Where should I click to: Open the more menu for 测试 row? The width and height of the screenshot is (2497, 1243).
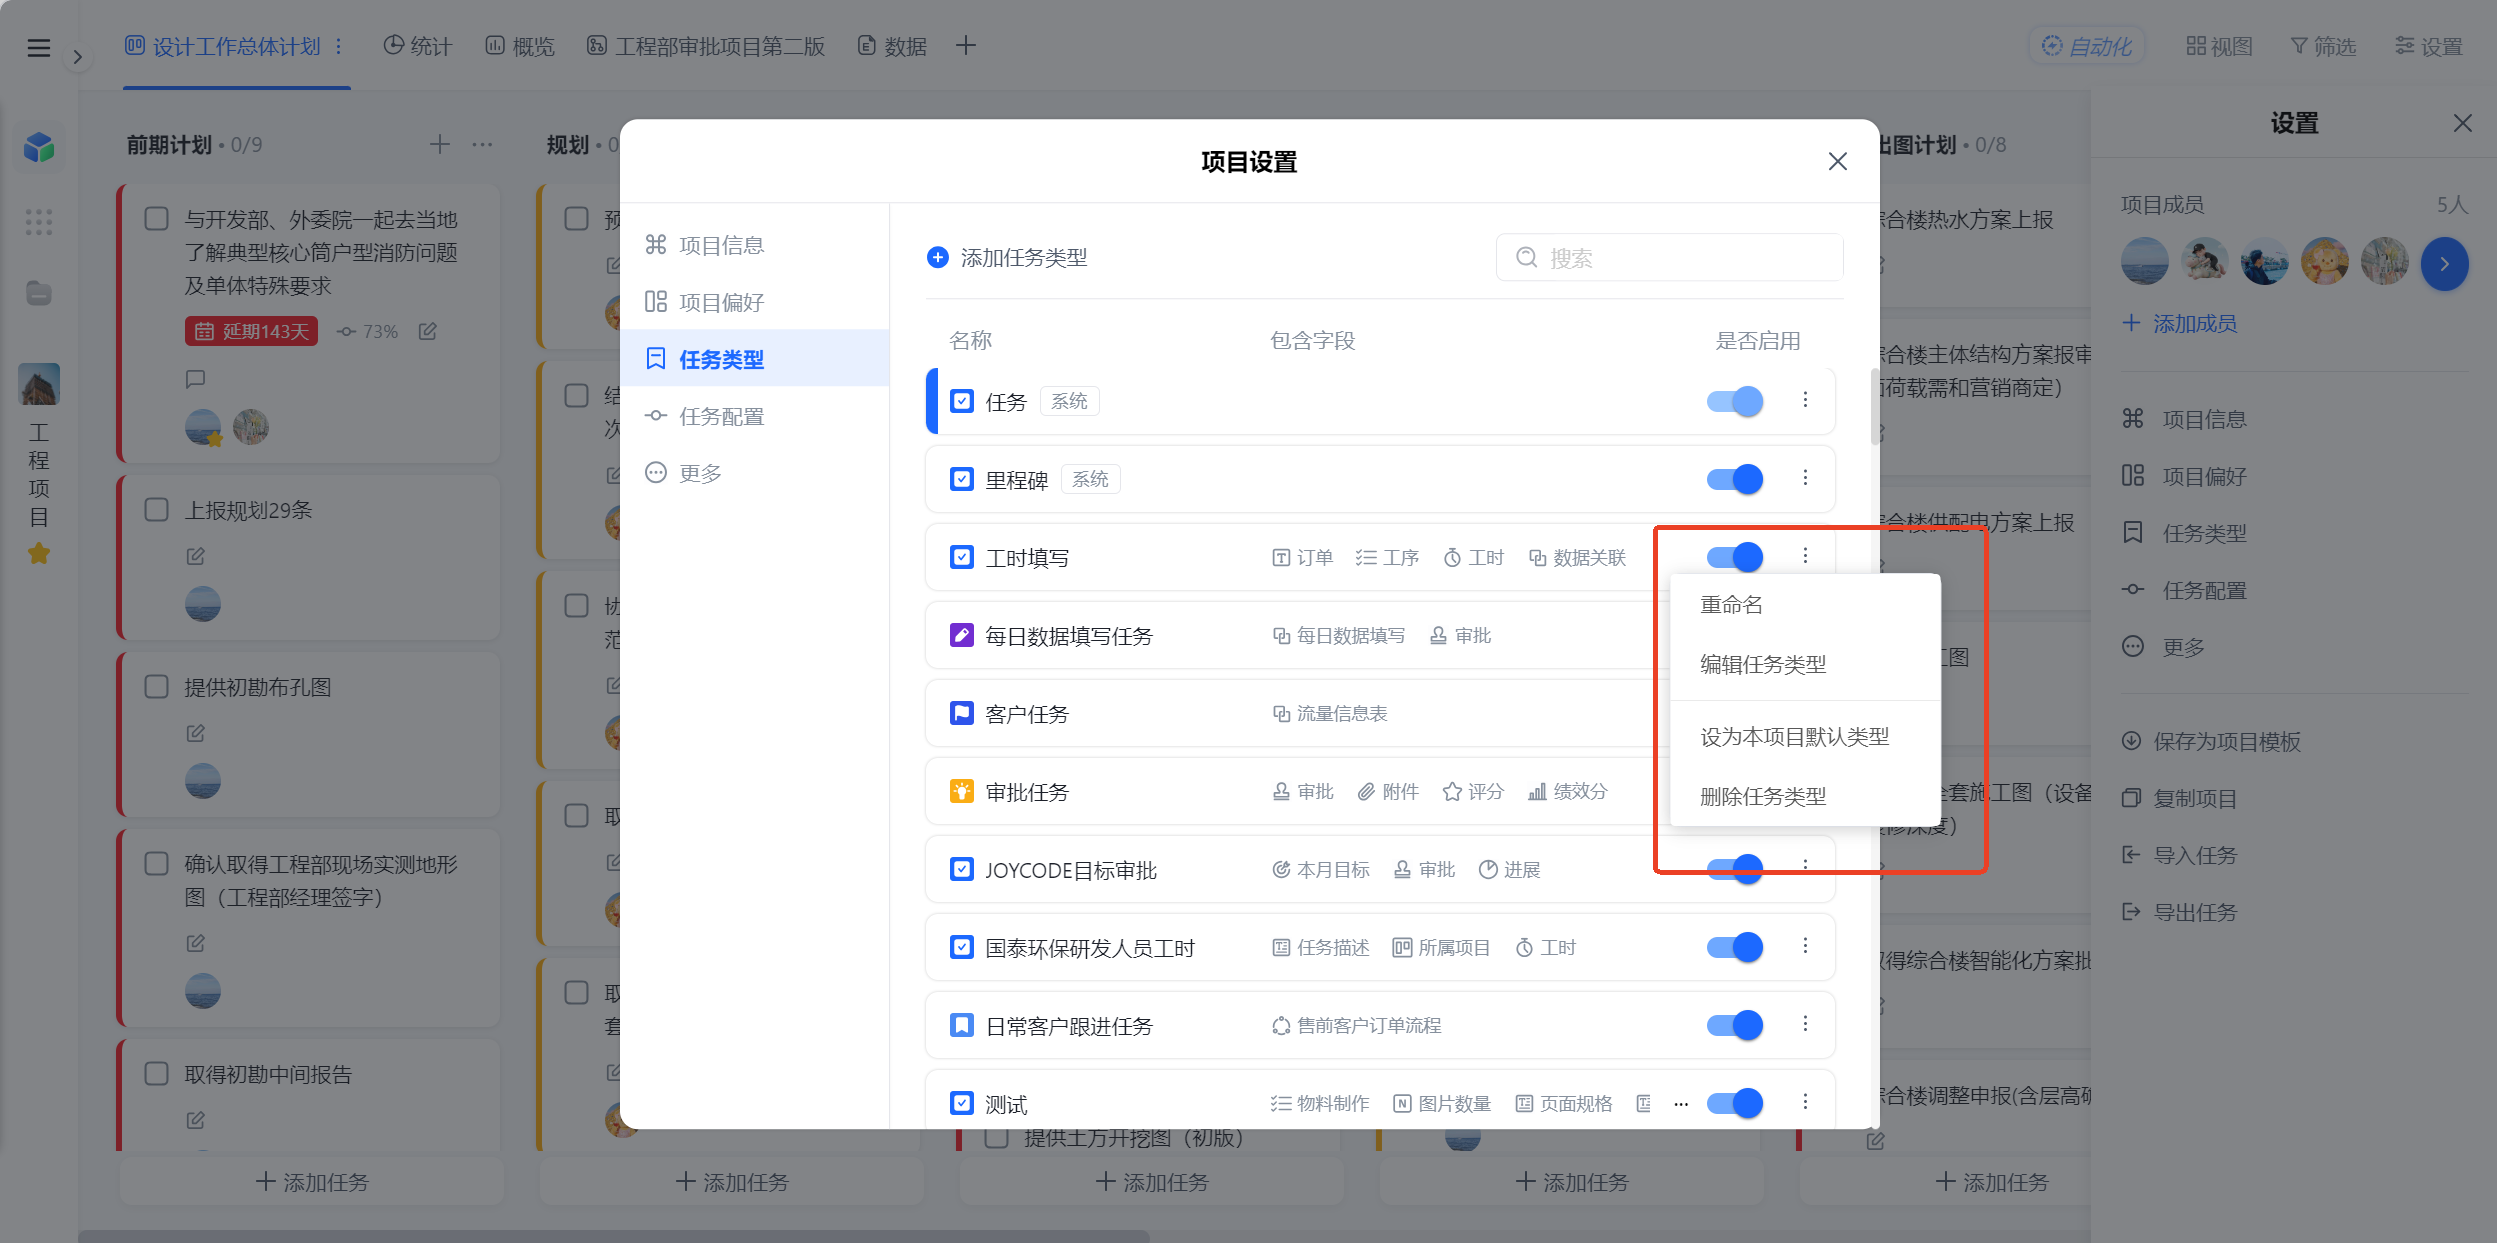click(1805, 1102)
